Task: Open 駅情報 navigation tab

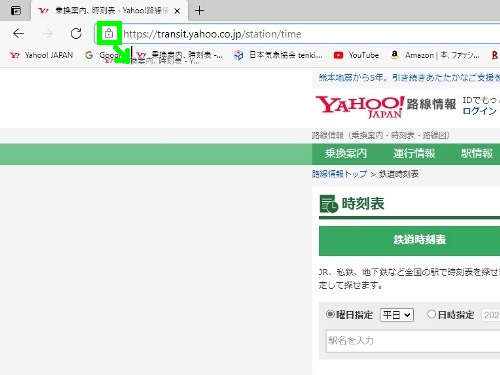Action: (x=477, y=154)
